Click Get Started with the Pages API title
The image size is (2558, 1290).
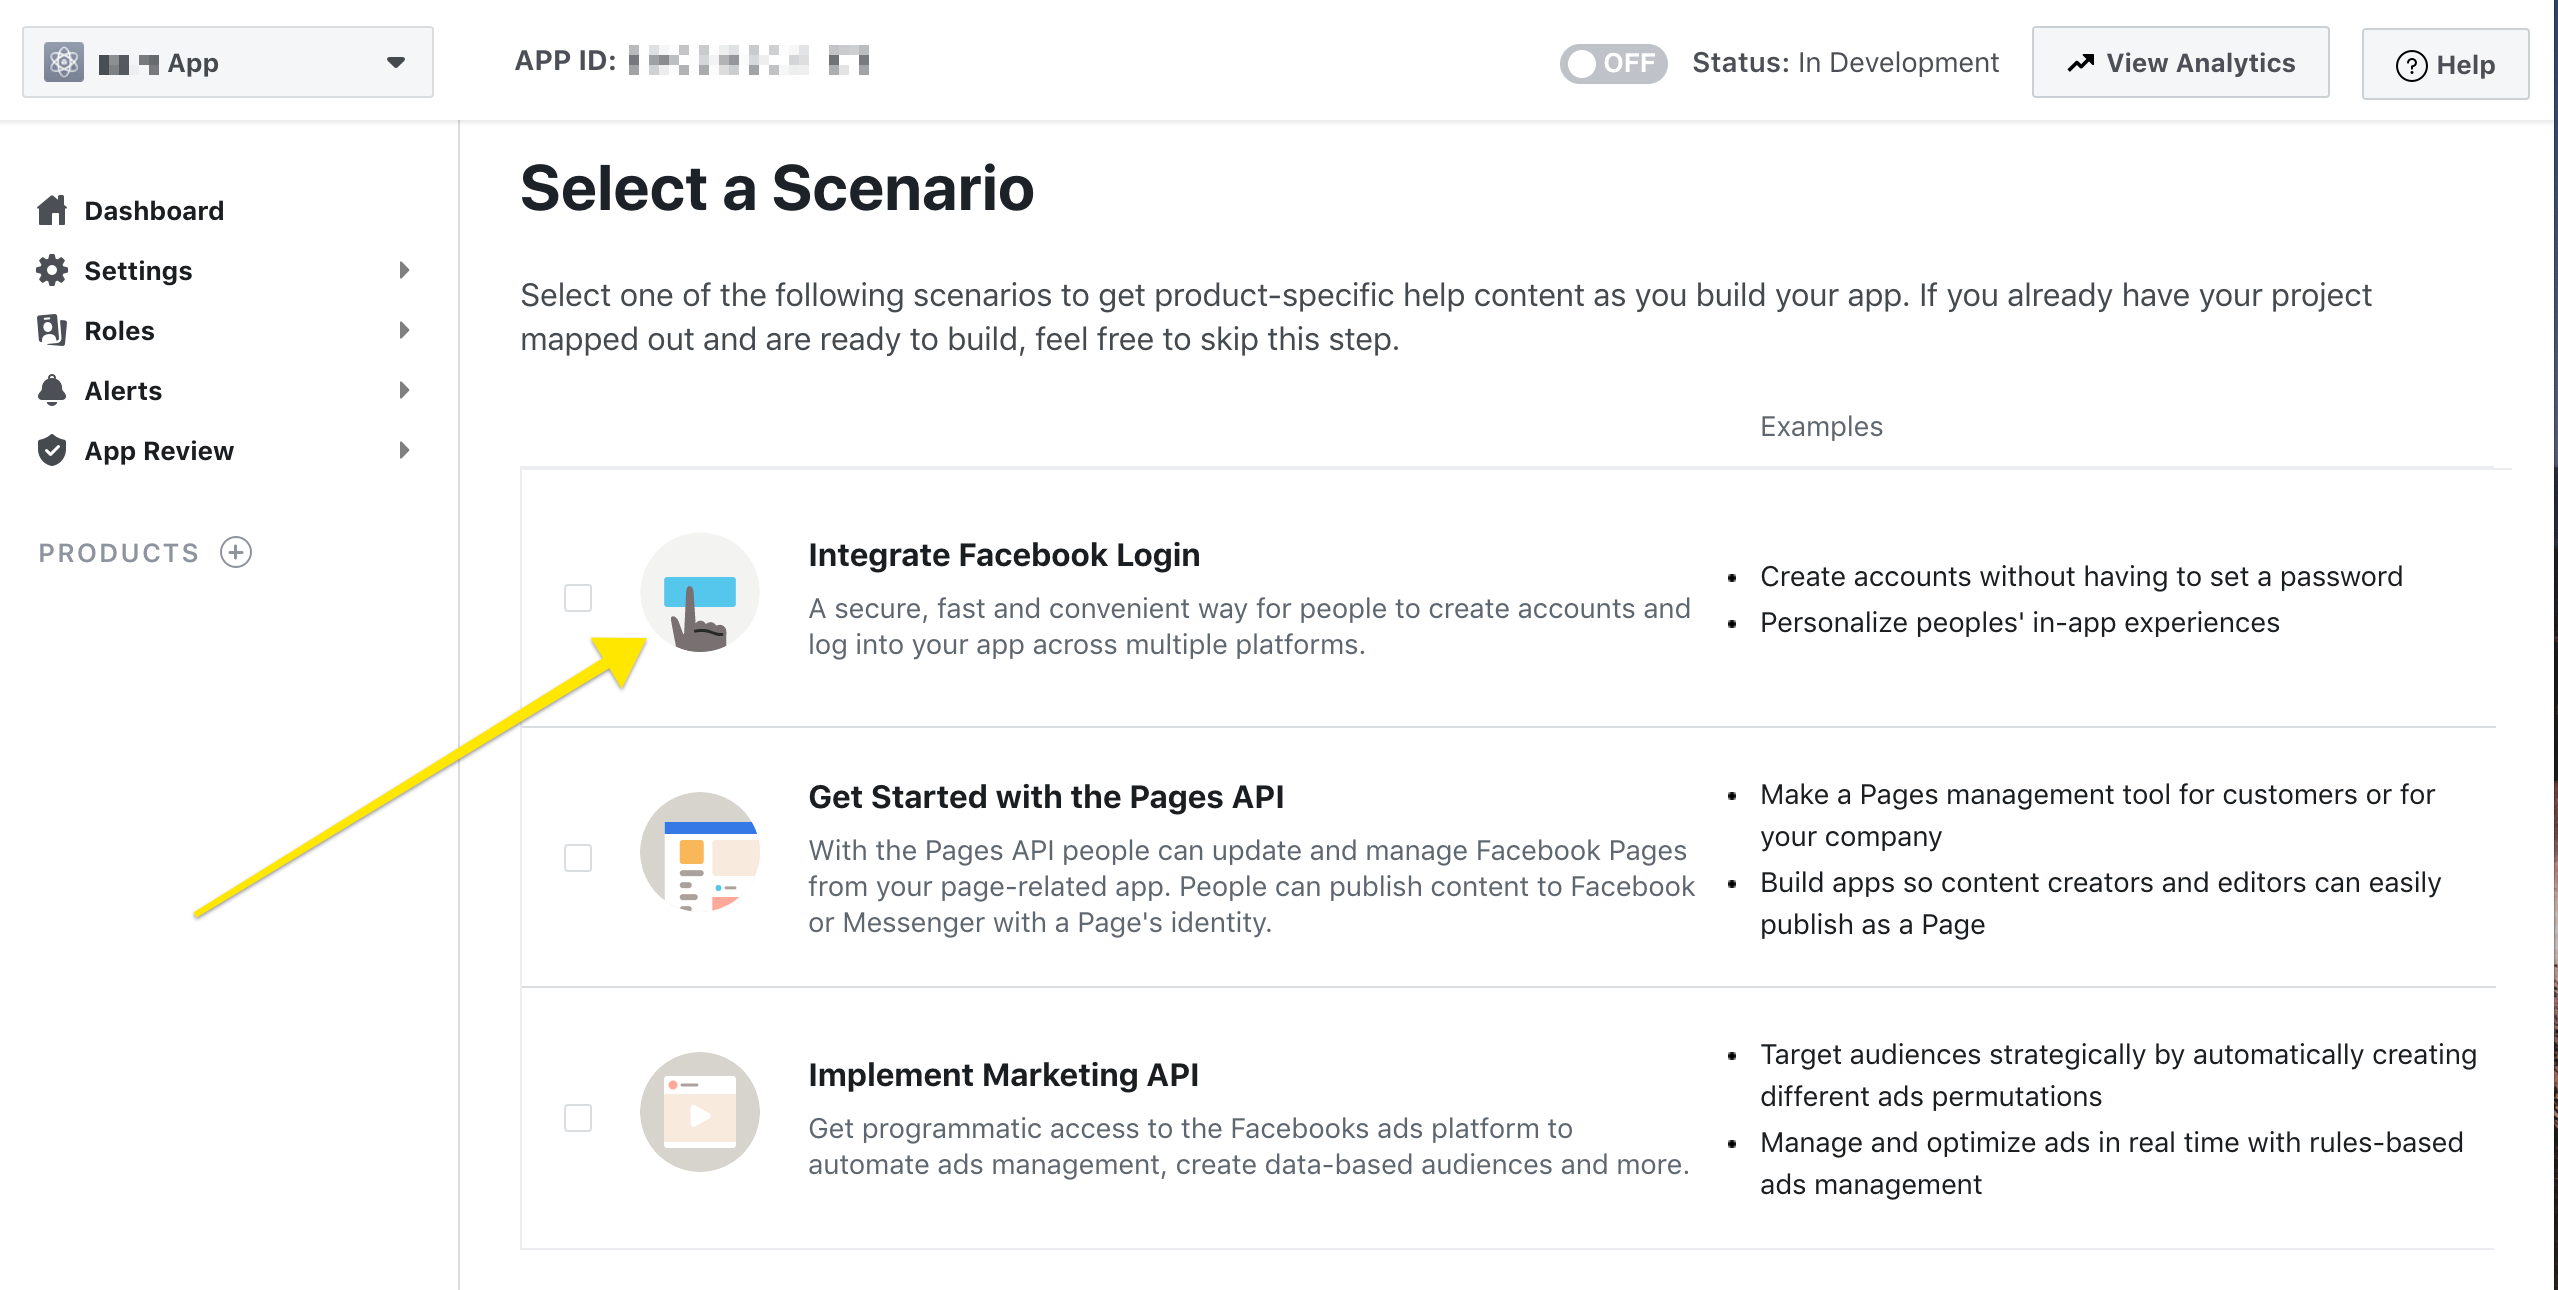pos(1046,797)
